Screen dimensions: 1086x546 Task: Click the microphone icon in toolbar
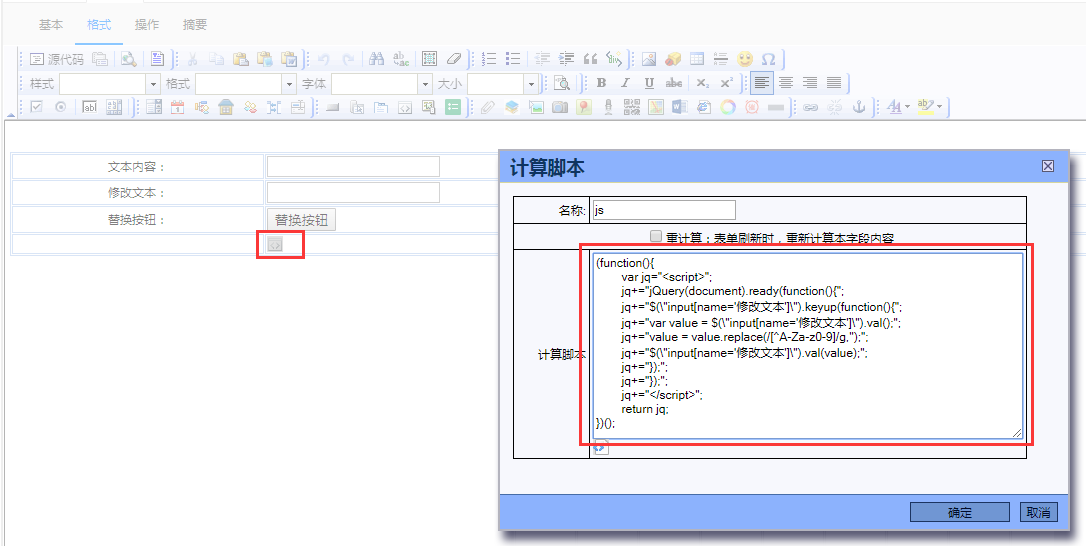point(608,107)
